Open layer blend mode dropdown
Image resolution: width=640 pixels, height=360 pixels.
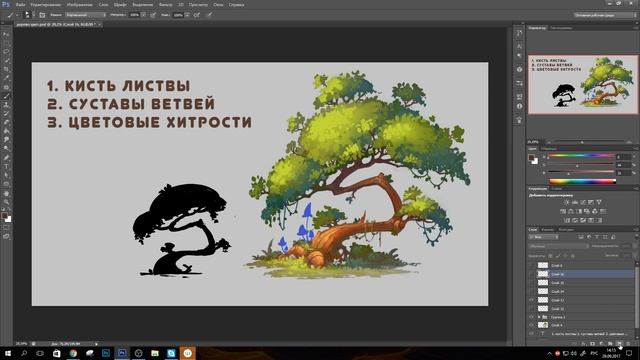coord(558,246)
